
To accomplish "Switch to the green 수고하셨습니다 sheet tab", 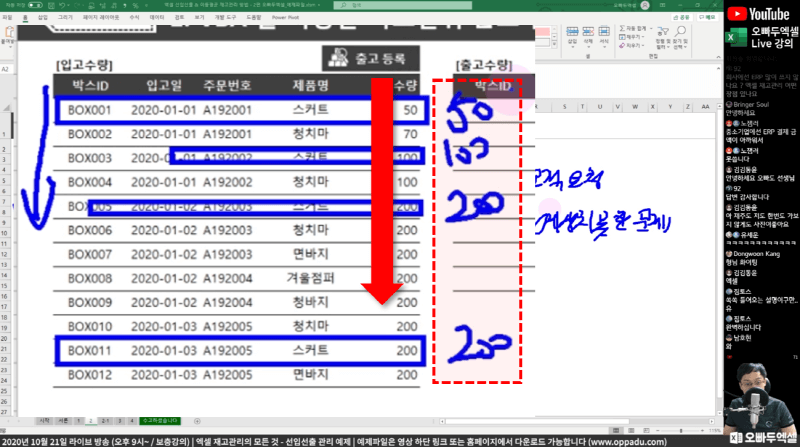I will tap(160, 421).
